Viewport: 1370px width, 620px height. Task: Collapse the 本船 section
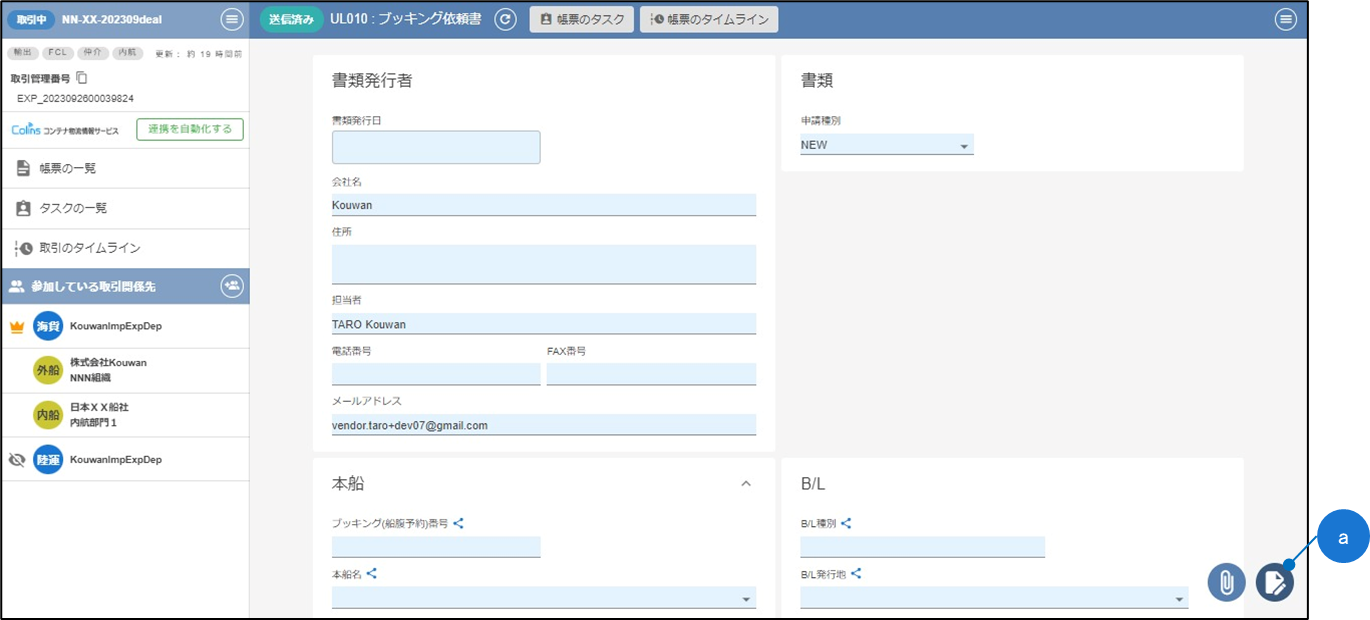tap(745, 484)
